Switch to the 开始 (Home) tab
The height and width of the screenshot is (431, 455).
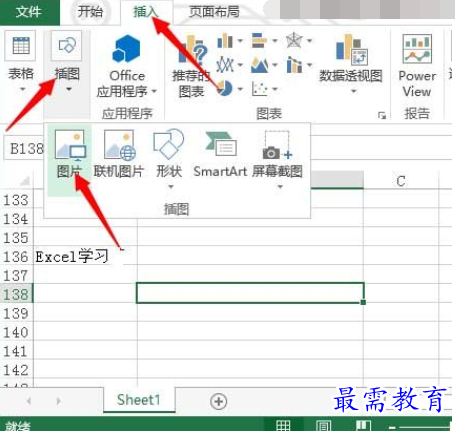pyautogui.click(x=90, y=12)
